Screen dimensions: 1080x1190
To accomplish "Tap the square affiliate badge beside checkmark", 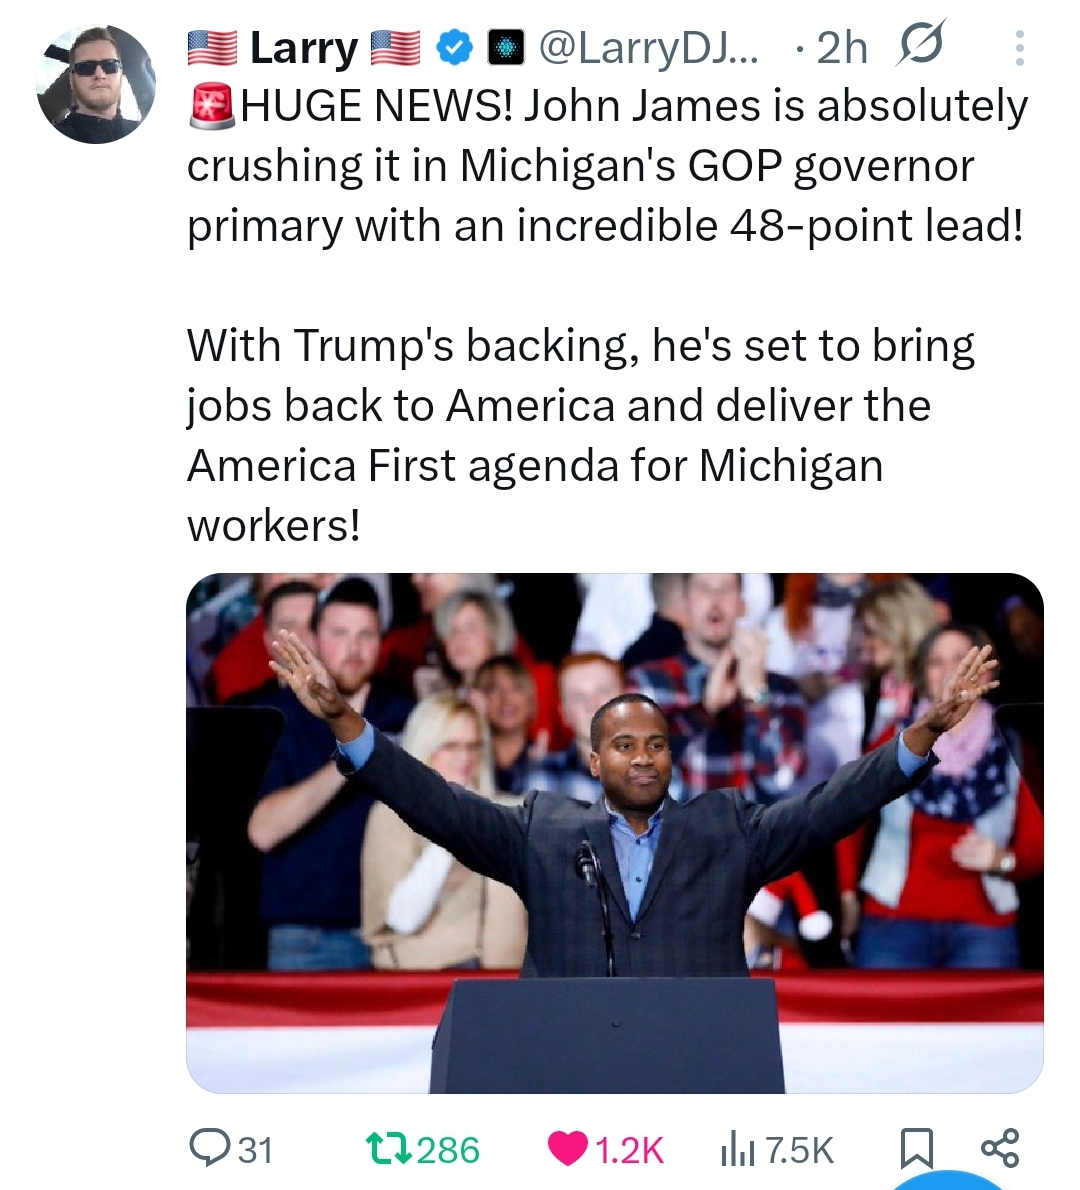I will (505, 48).
